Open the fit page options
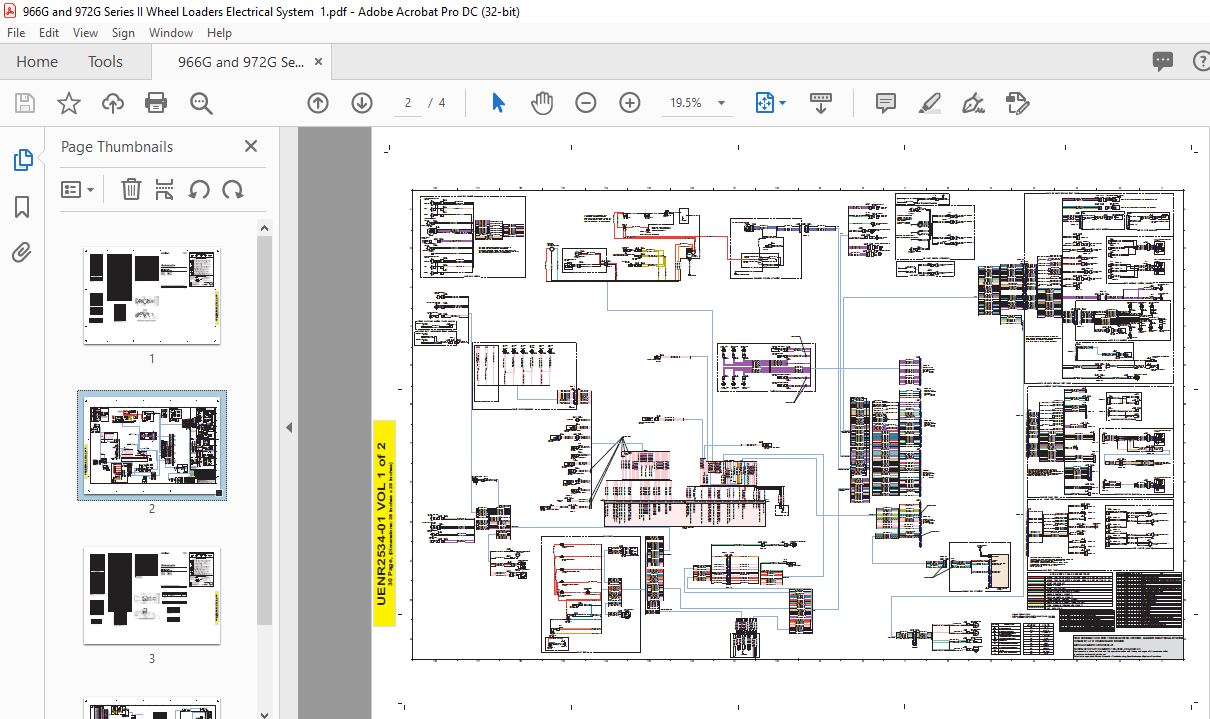 770,103
